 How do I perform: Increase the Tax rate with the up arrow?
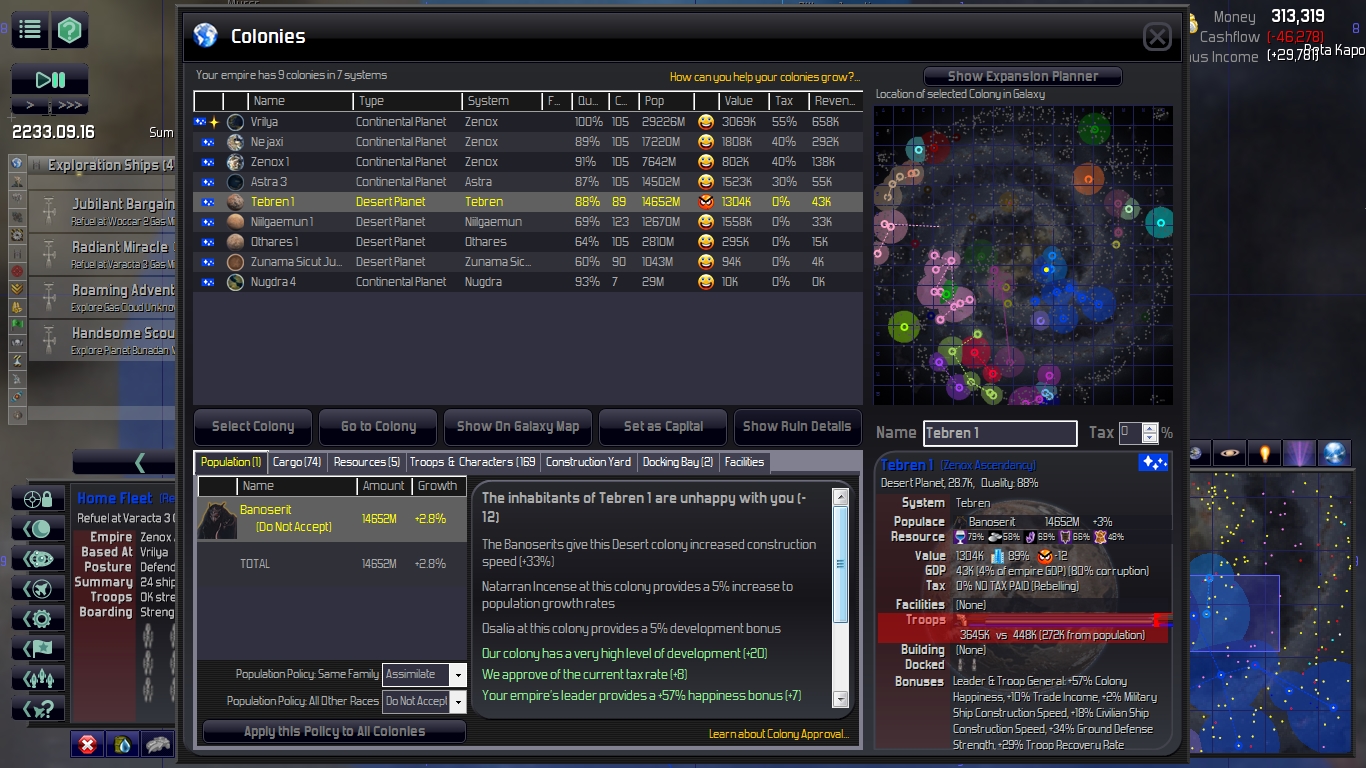click(x=1150, y=428)
